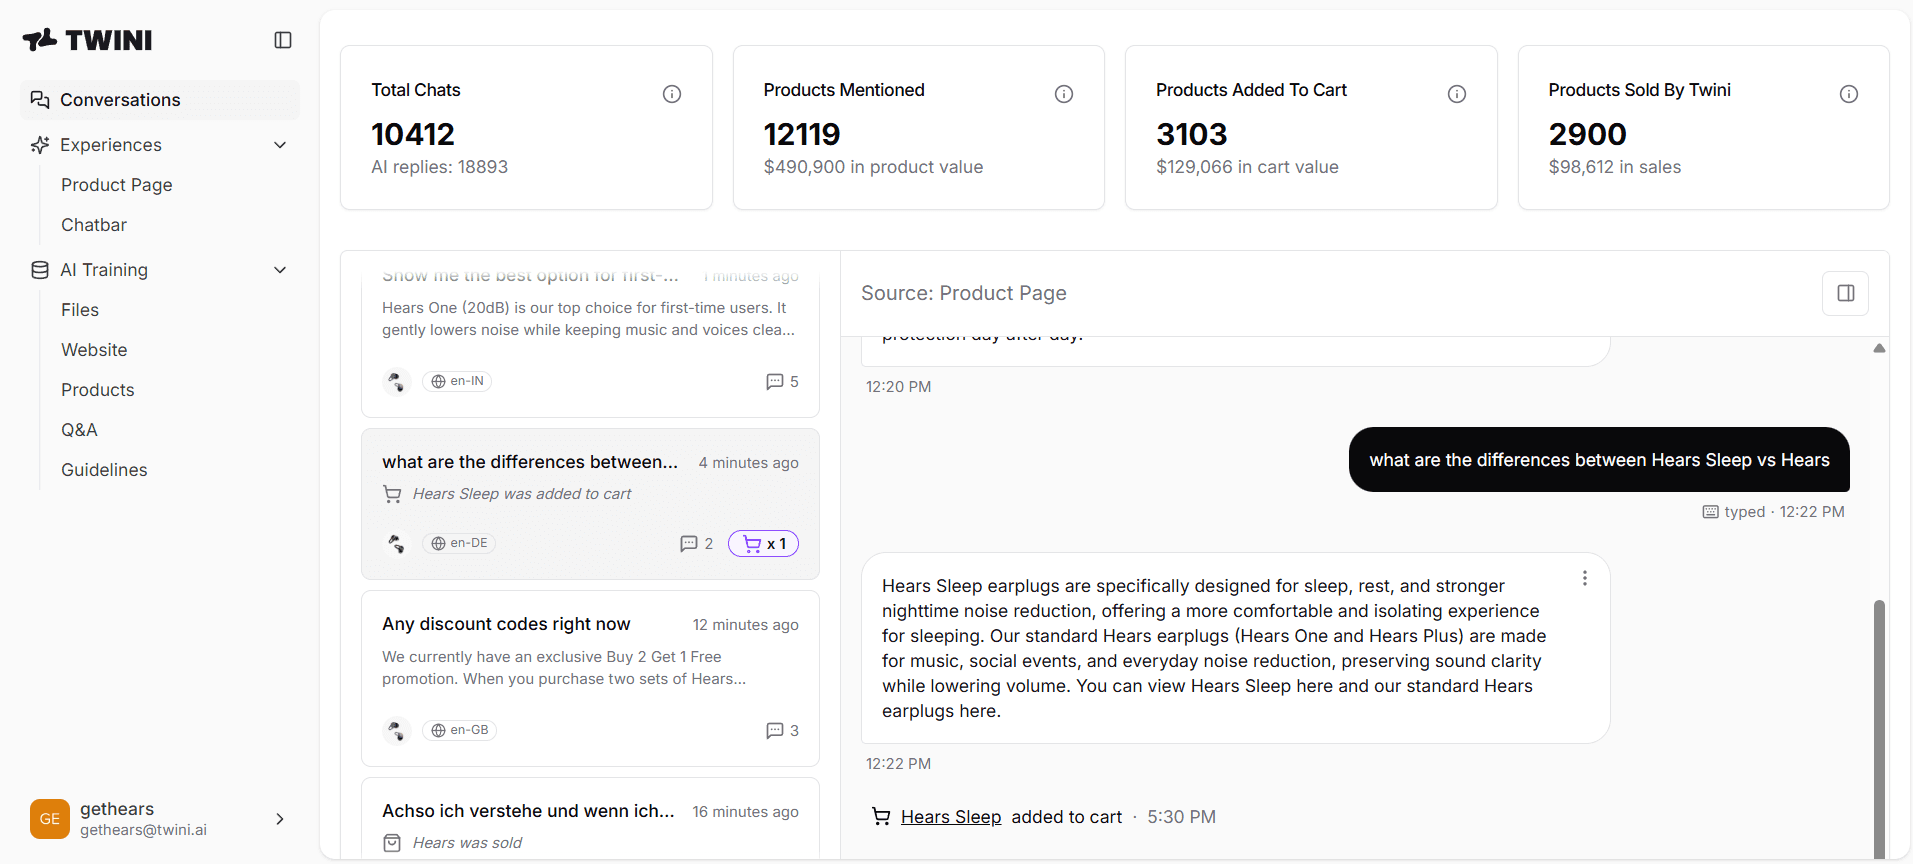The image size is (1913, 864).
Task: Open Total Chats info icon
Action: [x=672, y=94]
